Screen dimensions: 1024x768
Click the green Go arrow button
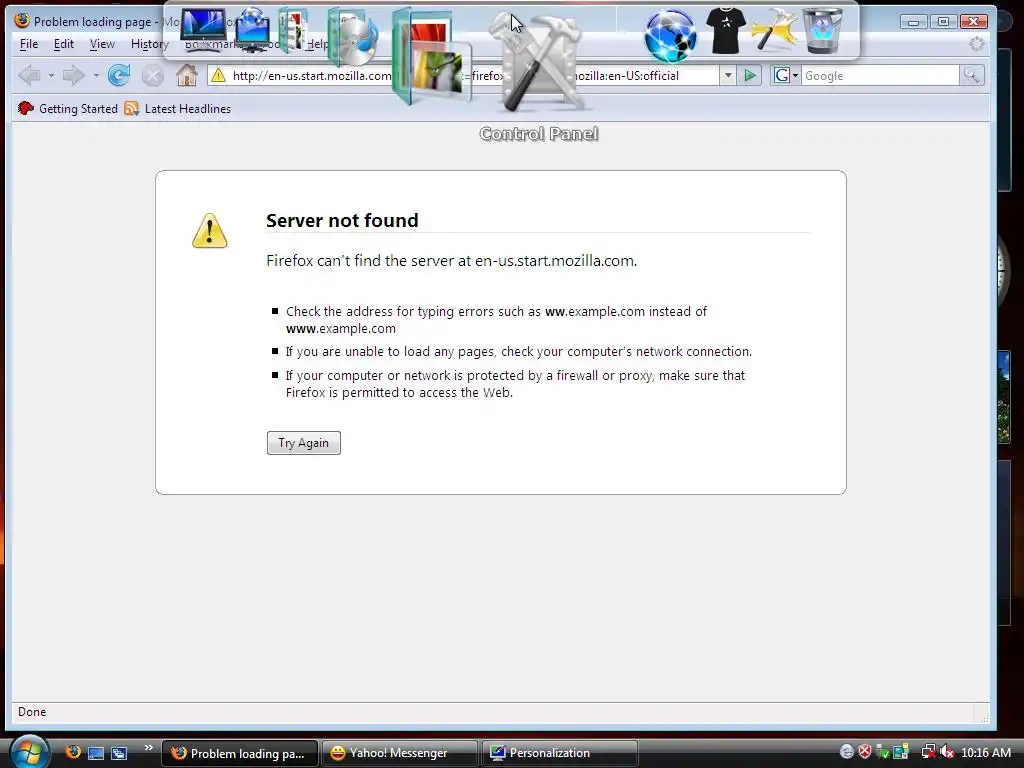point(750,76)
